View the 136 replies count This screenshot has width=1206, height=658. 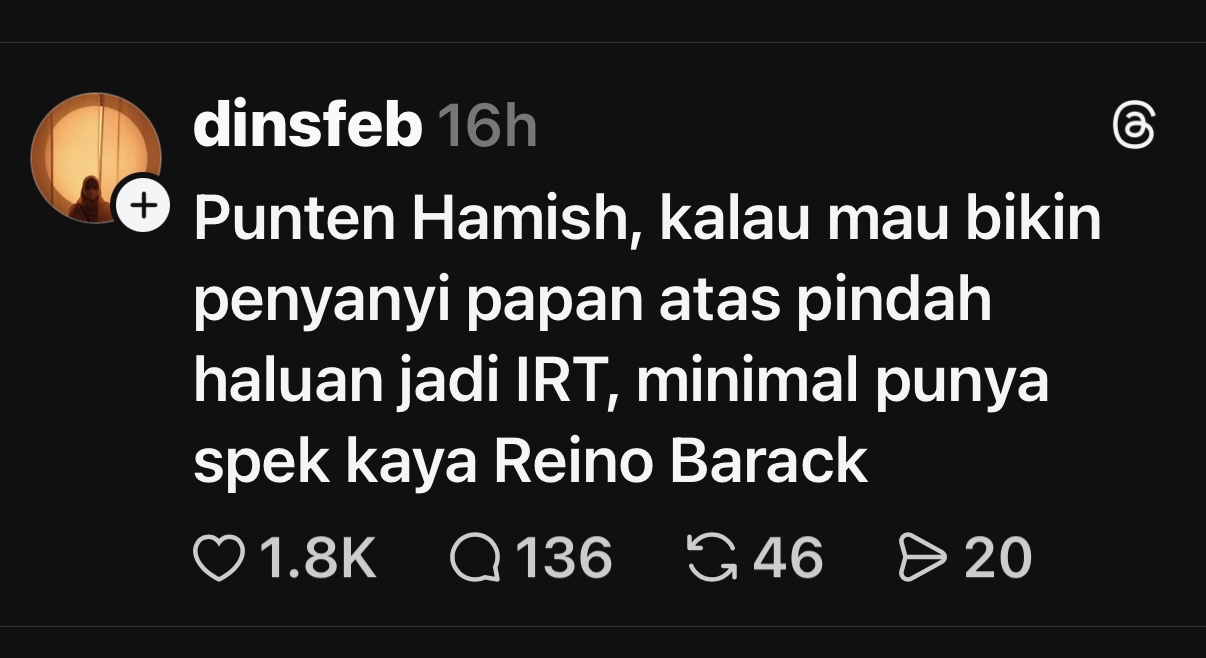(x=563, y=558)
